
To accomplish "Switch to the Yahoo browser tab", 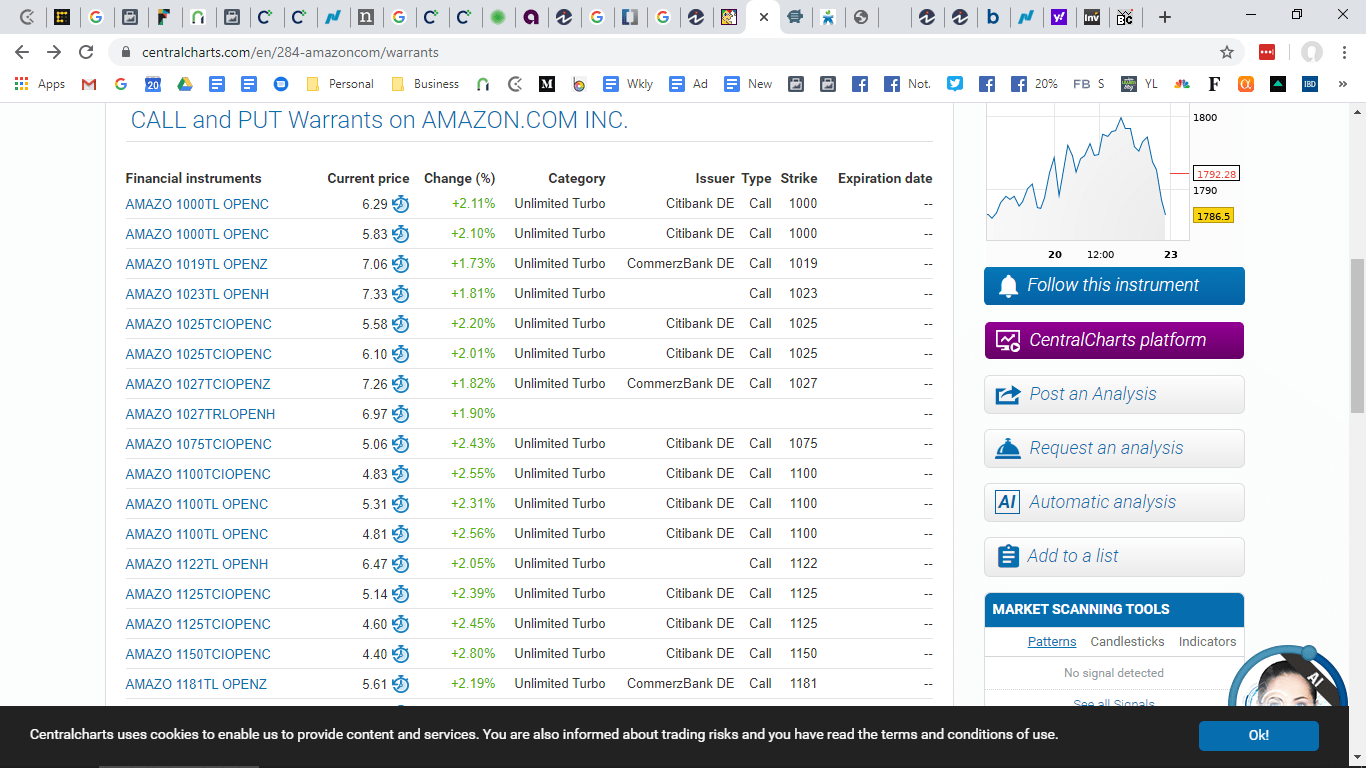I will [1059, 17].
